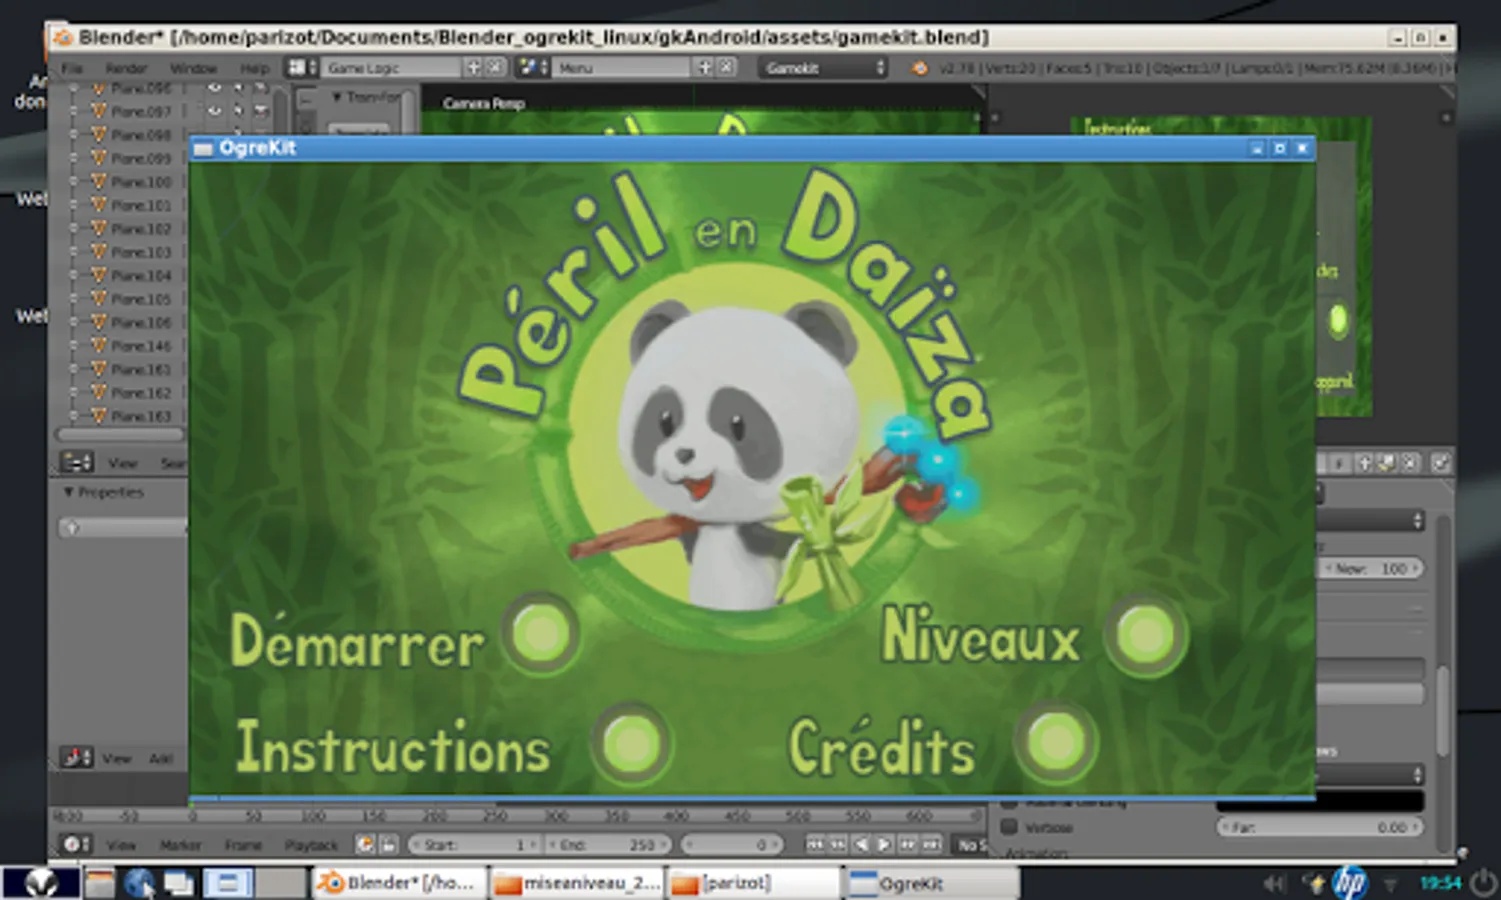The height and width of the screenshot is (900, 1501).
Task: Play the animation forward
Action: pos(884,845)
